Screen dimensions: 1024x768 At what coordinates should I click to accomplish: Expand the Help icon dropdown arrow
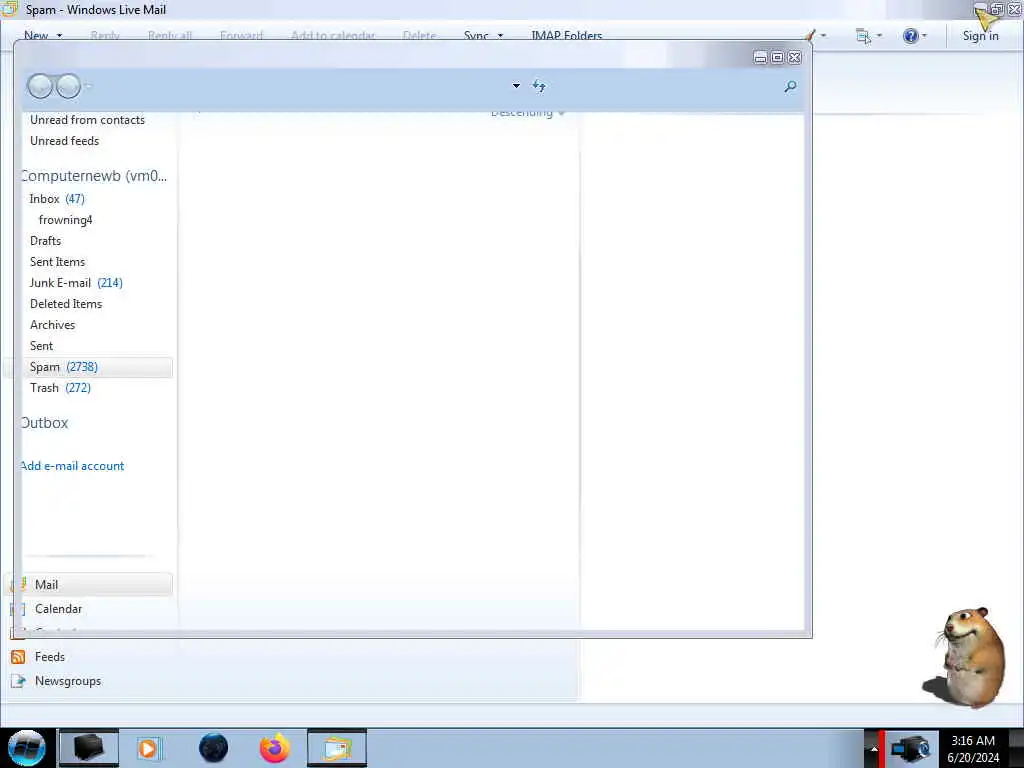click(924, 36)
